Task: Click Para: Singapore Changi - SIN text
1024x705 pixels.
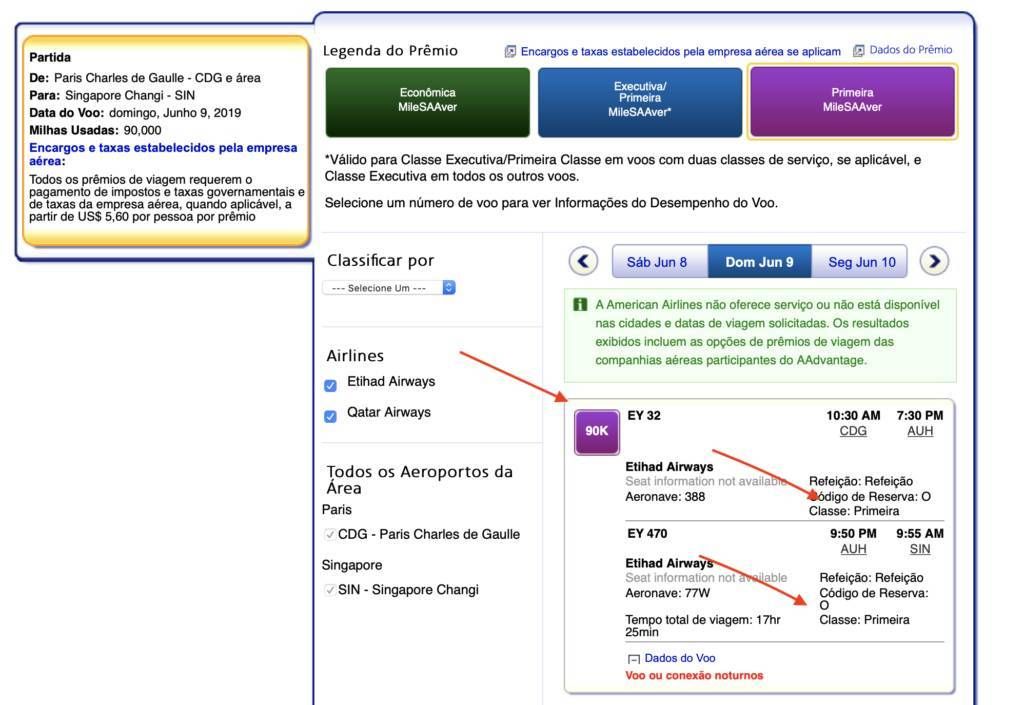Action: [x=112, y=95]
